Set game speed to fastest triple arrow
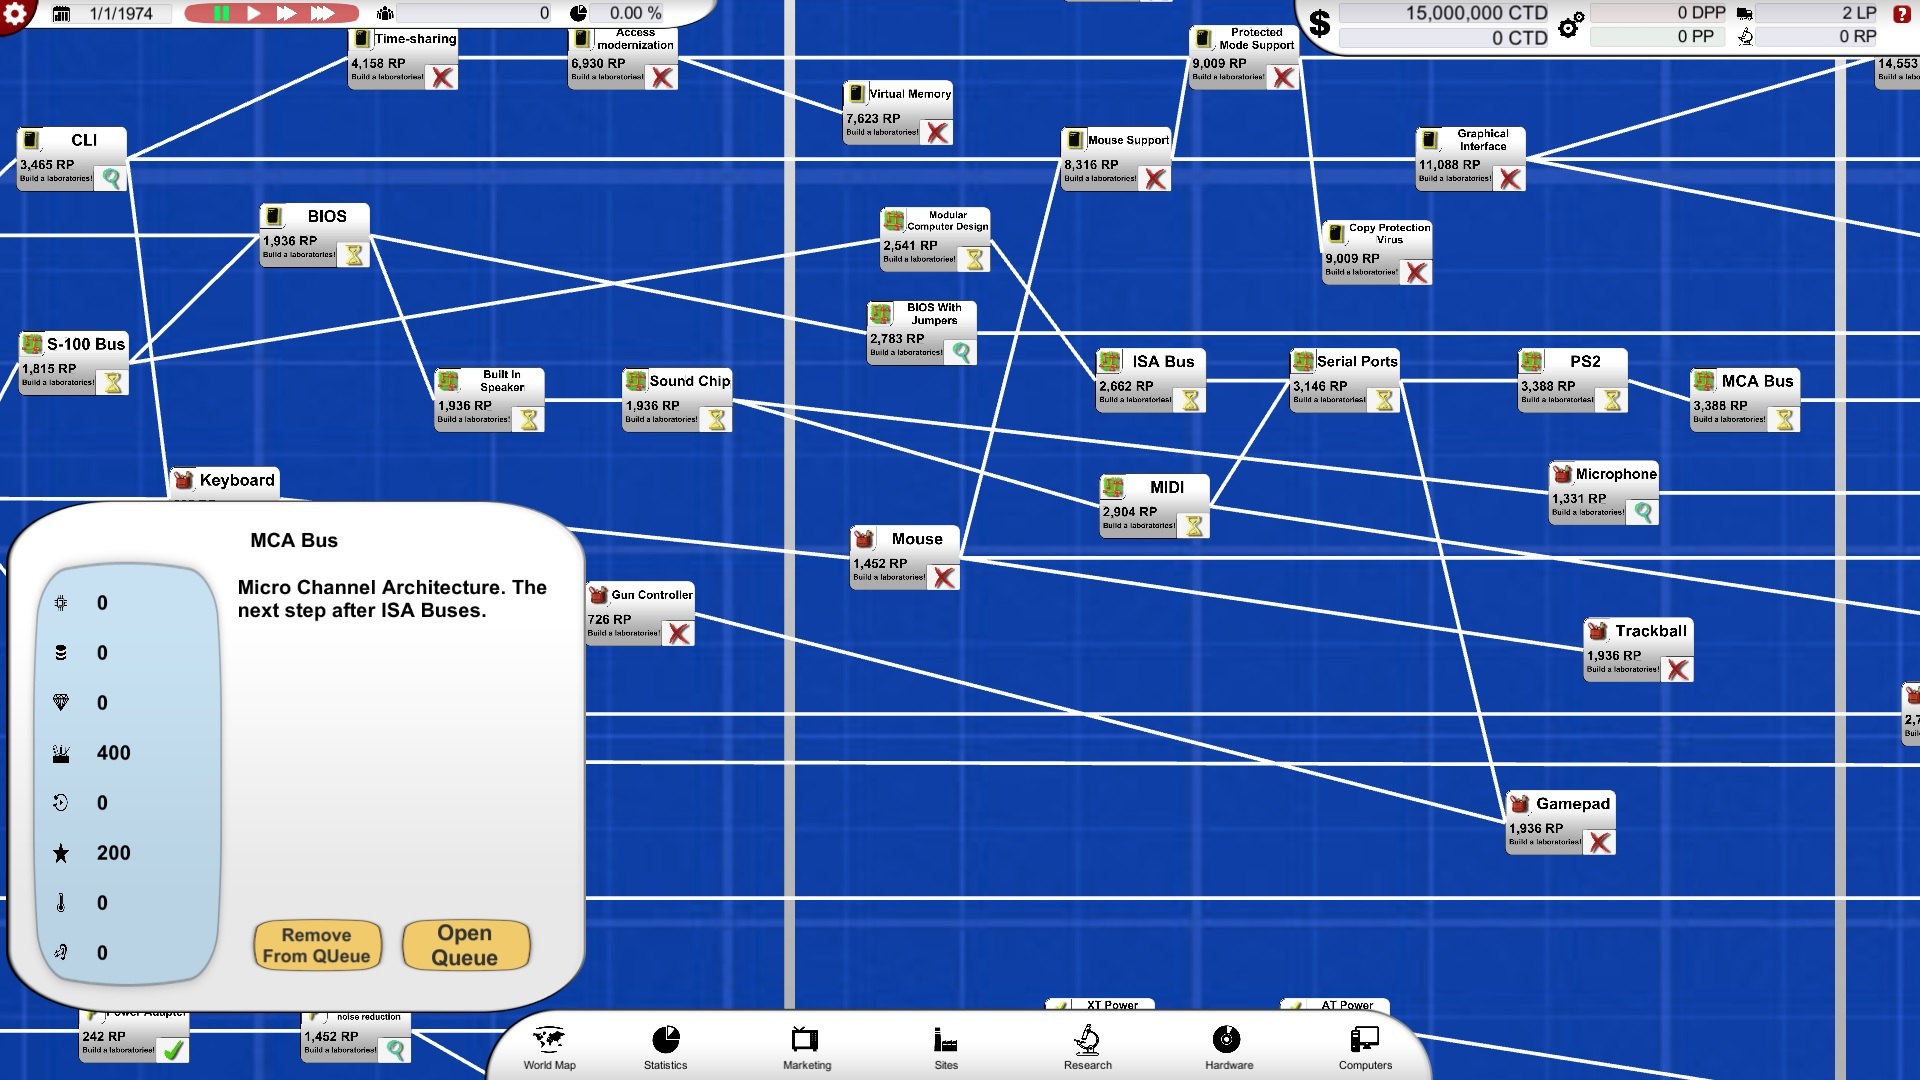Screen dimensions: 1920x1080 (322, 13)
